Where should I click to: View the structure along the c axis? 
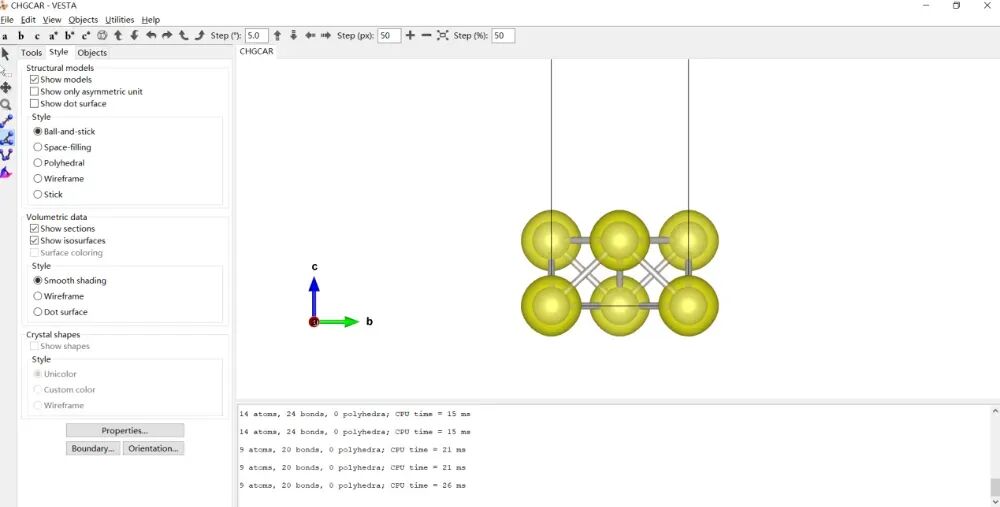(x=37, y=36)
